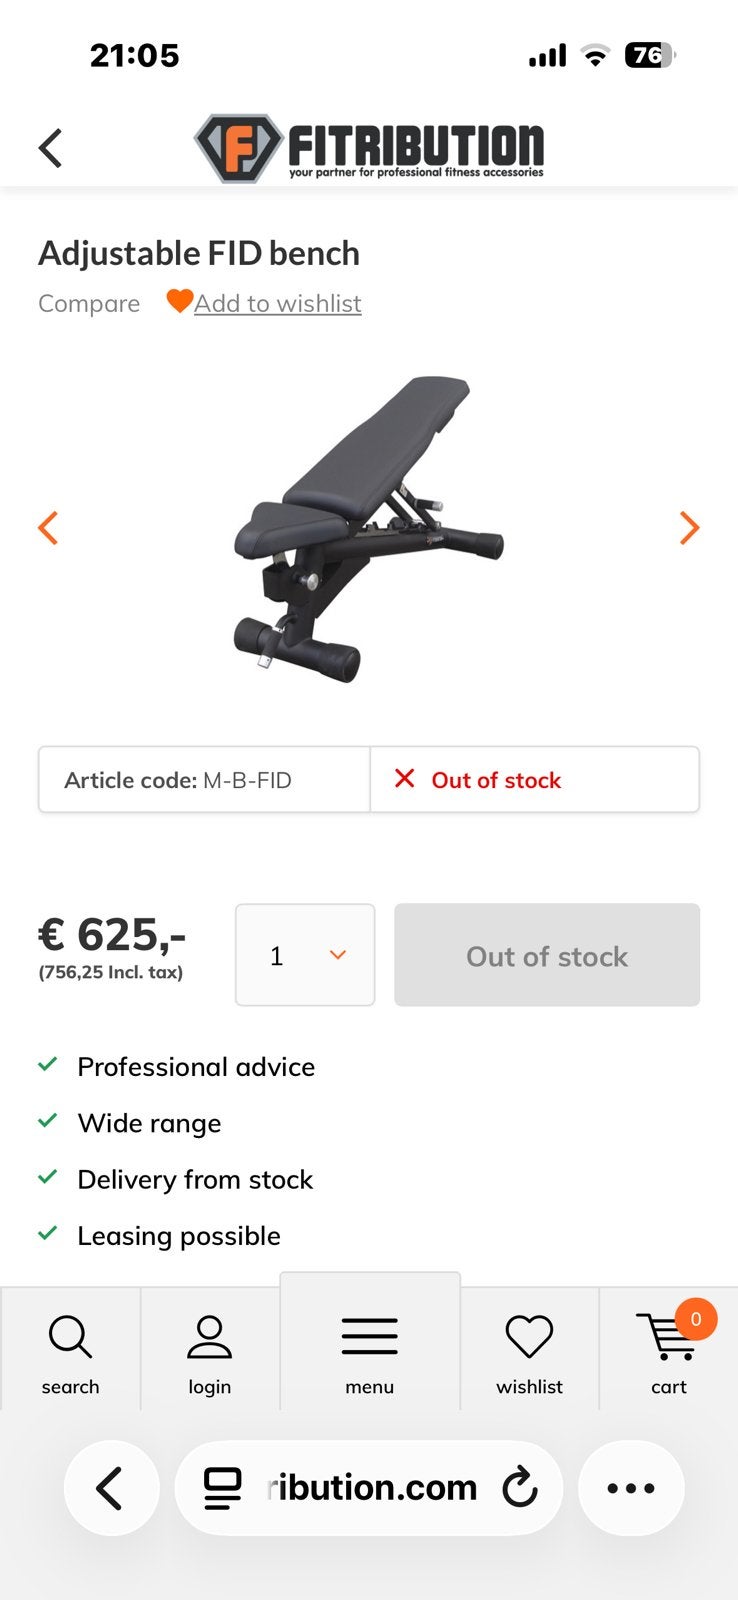Click the Compare link
Screen dimensions: 738x1600
coord(89,303)
